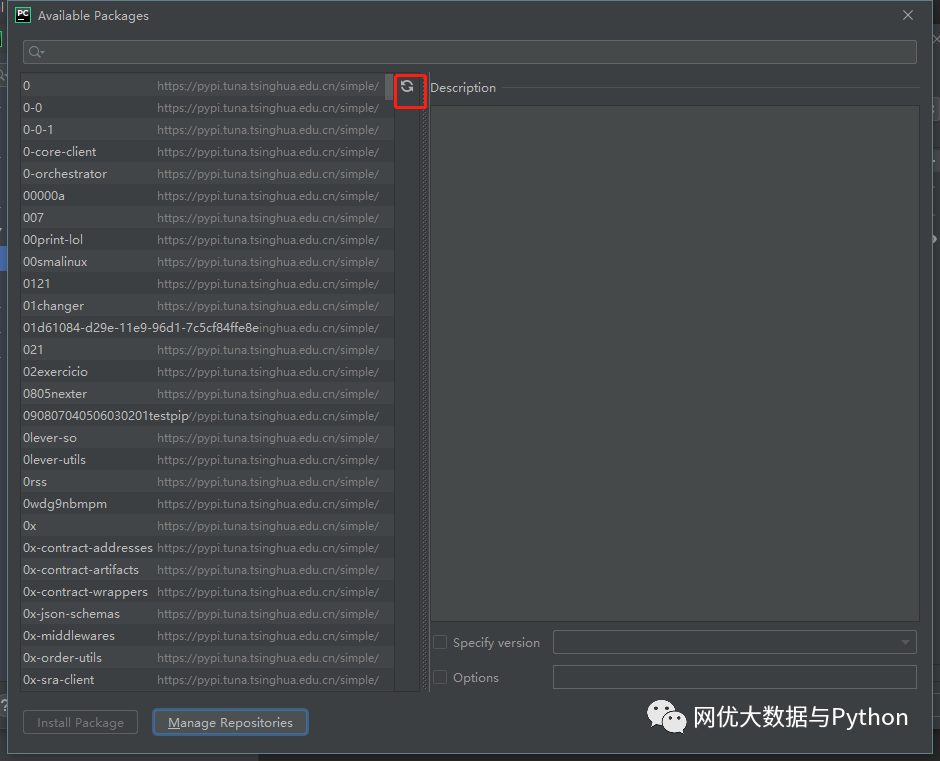This screenshot has width=940, height=761.
Task: Select the 0-core-client package
Action: click(207, 152)
